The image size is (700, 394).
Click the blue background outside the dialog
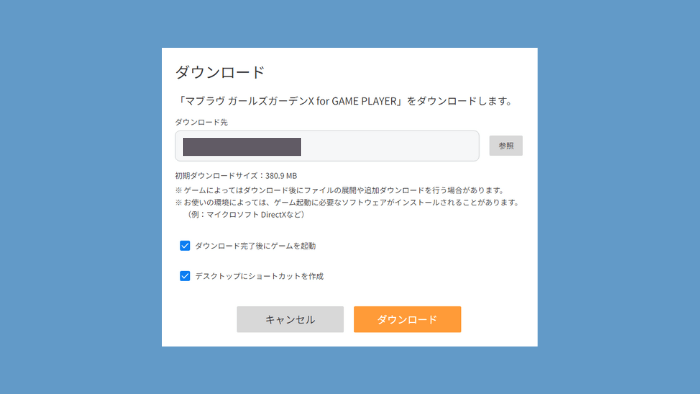coord(80,196)
